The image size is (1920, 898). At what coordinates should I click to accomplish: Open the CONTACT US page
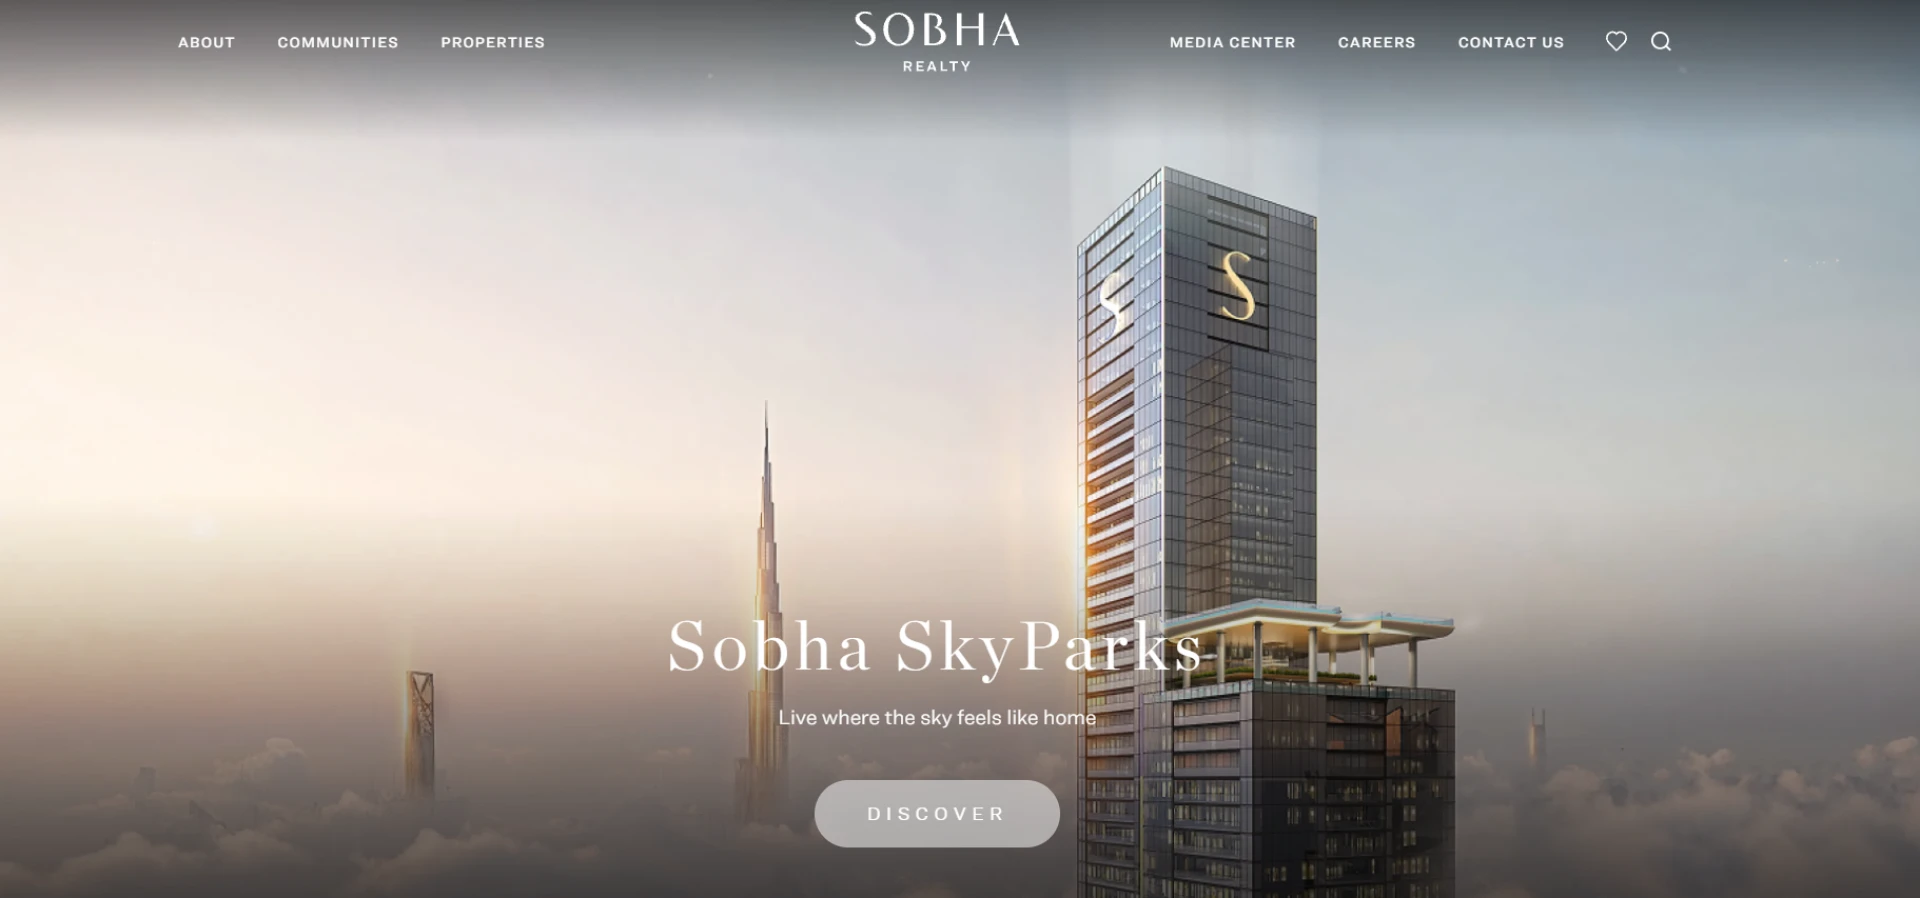(1511, 42)
